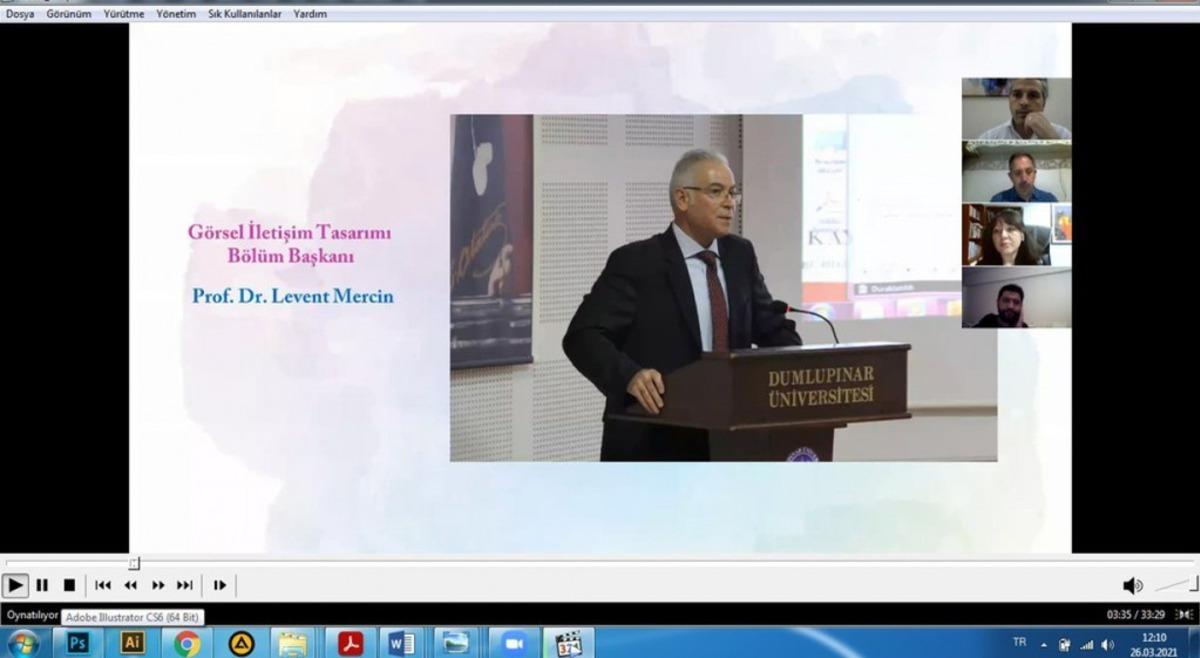Click the fast-forward (increase speed) icon
This screenshot has width=1200, height=658.
[x=158, y=585]
